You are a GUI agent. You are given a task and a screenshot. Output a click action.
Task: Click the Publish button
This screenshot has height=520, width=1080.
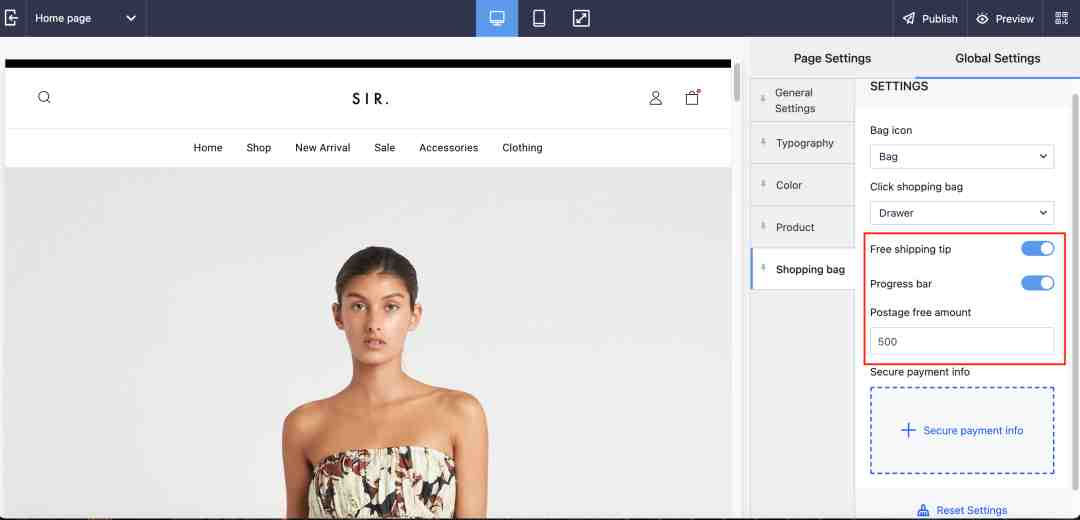point(930,19)
